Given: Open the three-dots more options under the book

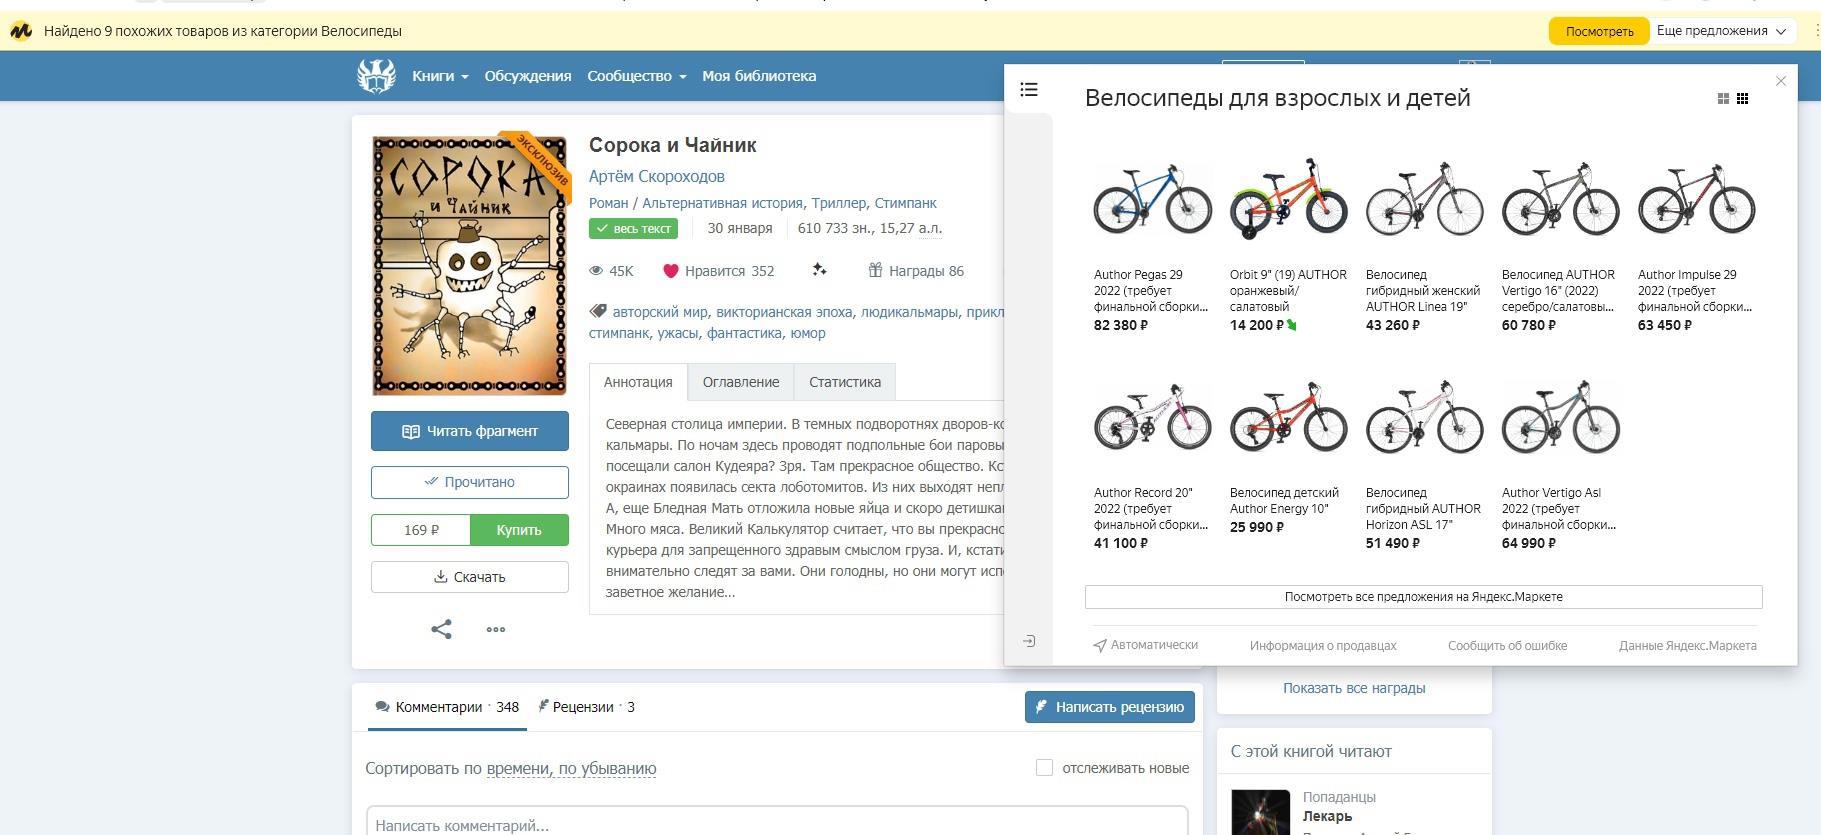Looking at the screenshot, I should coord(496,629).
